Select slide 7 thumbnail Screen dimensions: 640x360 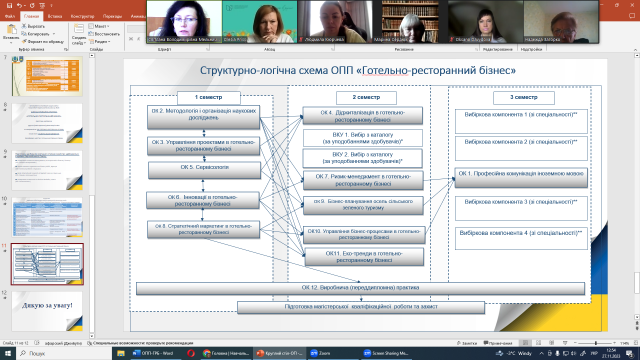47,76
